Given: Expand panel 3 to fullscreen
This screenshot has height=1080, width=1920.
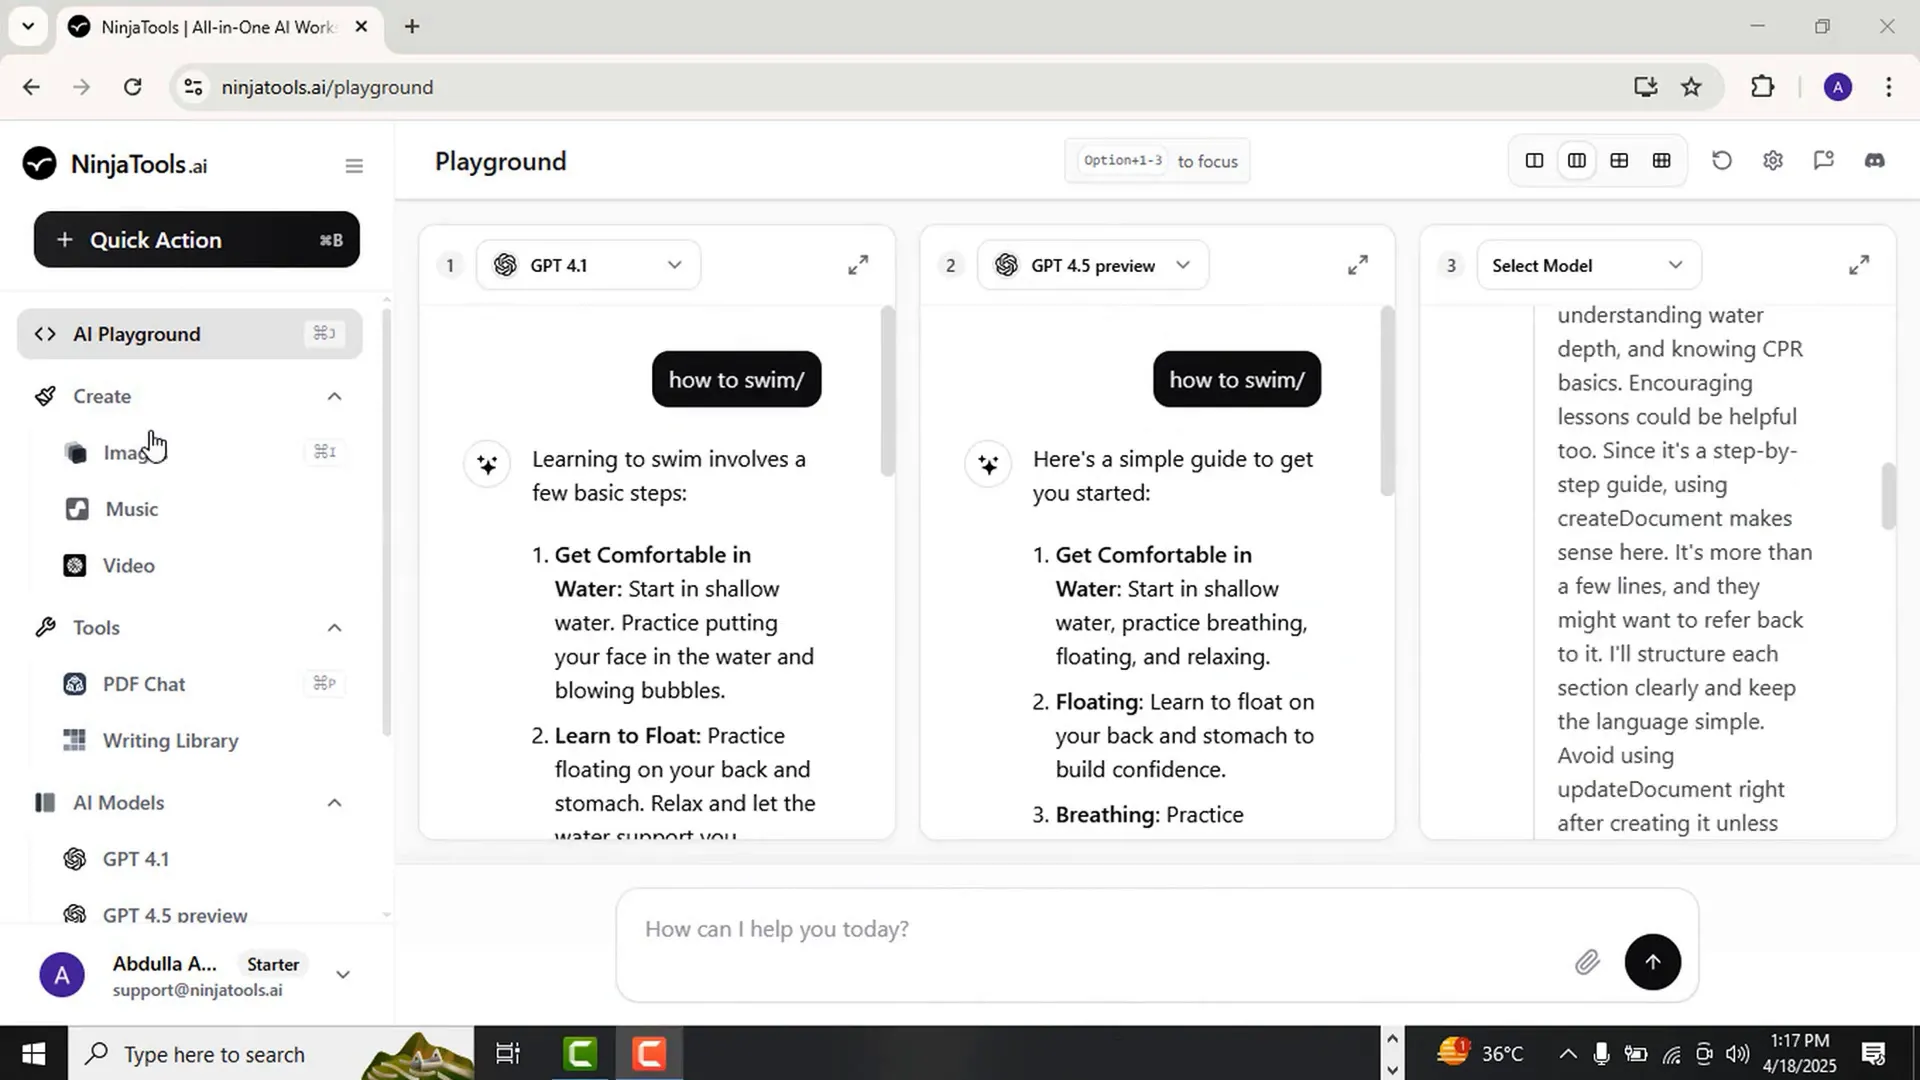Looking at the screenshot, I should point(1859,265).
